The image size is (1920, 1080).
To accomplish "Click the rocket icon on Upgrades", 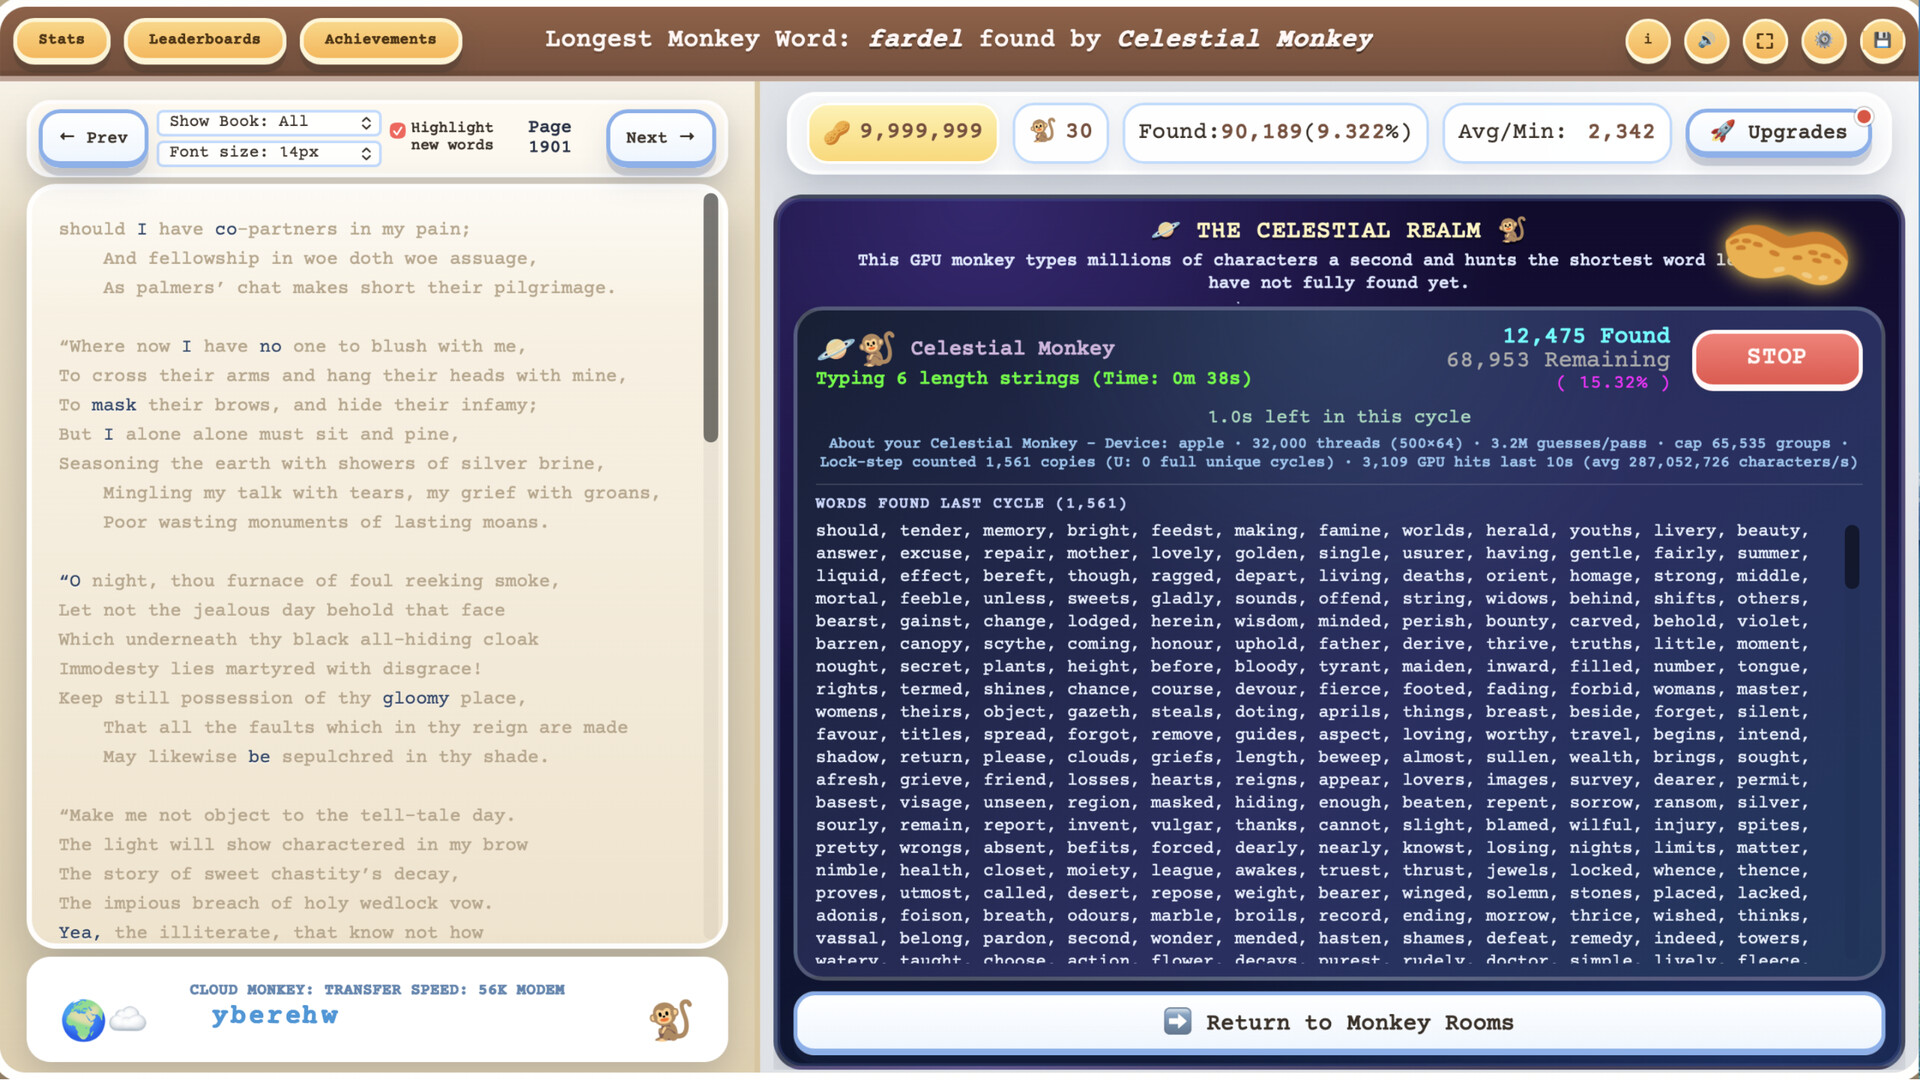I will (x=1722, y=132).
